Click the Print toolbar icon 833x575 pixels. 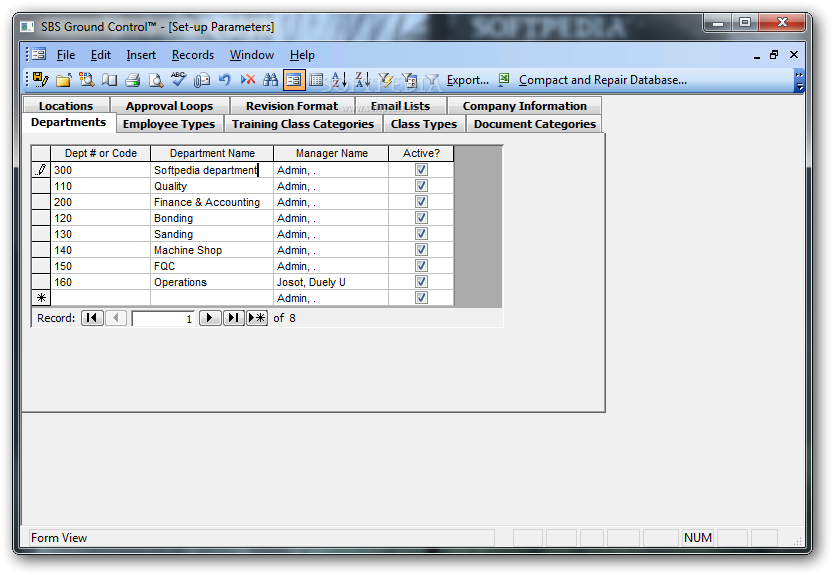tap(132, 80)
